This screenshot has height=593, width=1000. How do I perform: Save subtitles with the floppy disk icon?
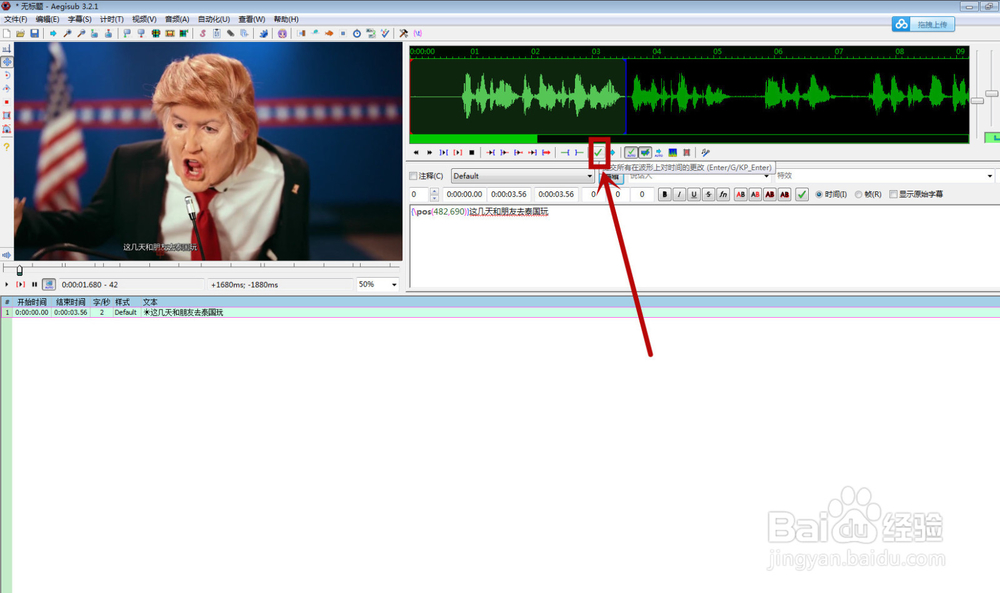[34, 33]
